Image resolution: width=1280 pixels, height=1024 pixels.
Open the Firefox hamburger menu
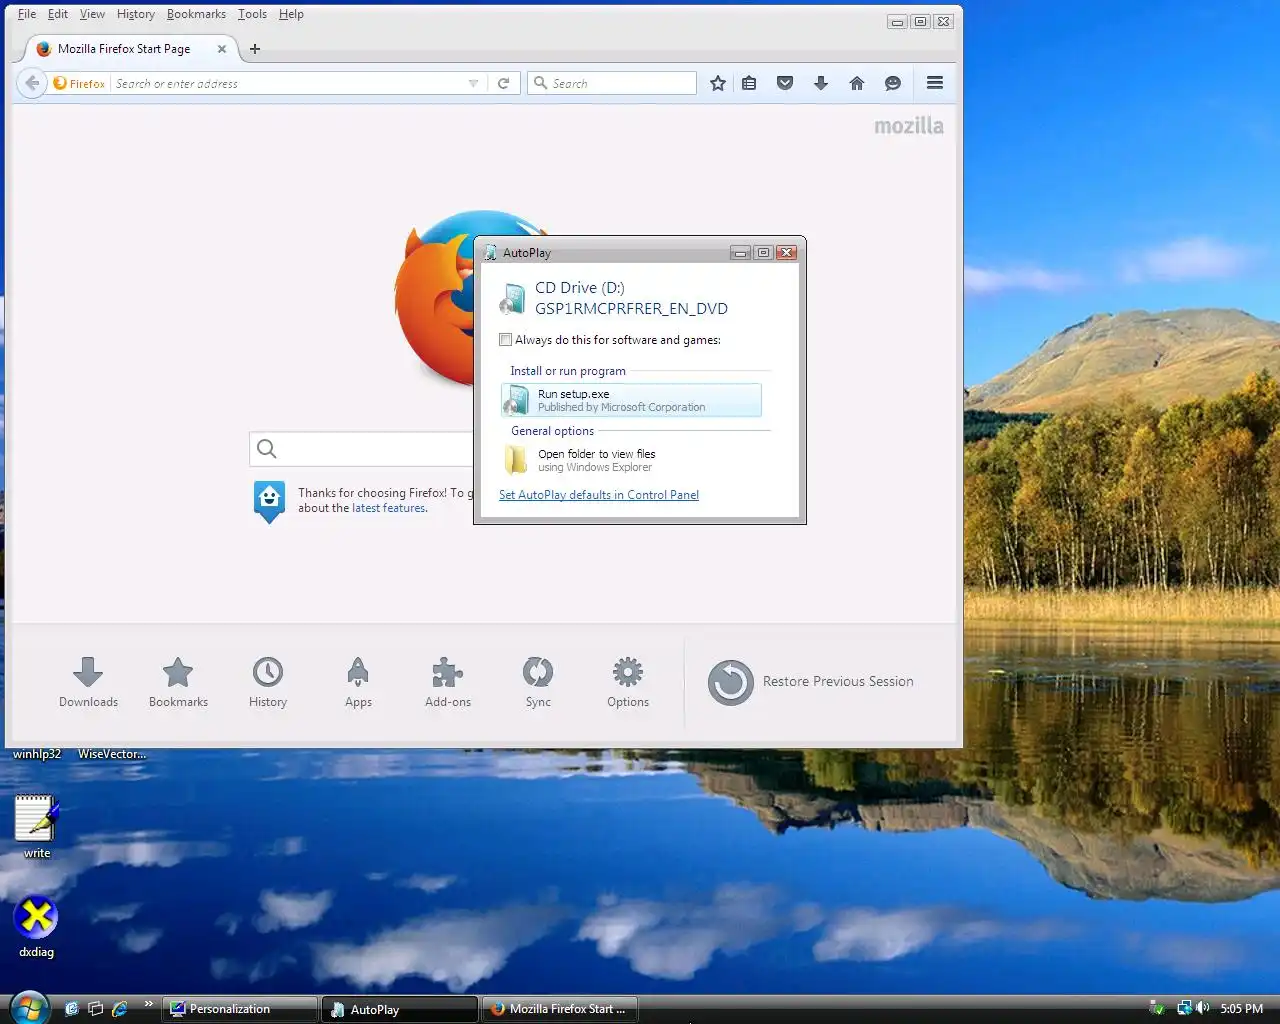coord(935,83)
